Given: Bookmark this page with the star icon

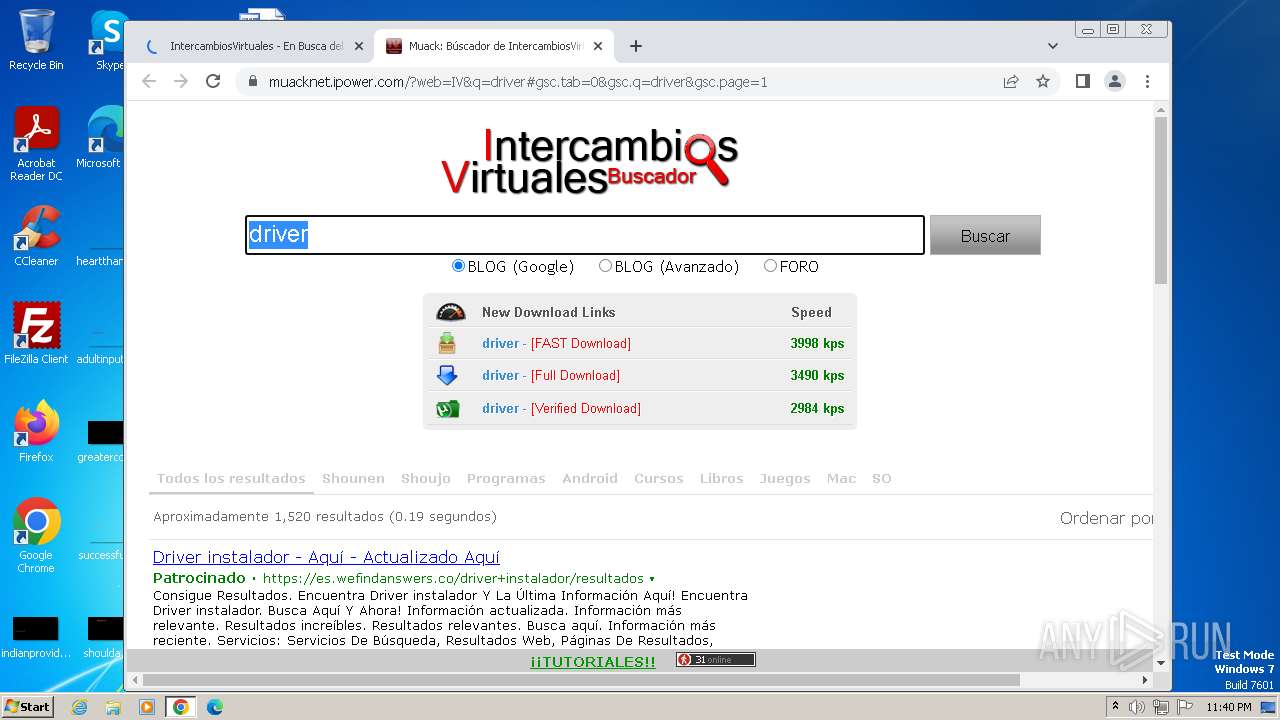Looking at the screenshot, I should click(1043, 82).
